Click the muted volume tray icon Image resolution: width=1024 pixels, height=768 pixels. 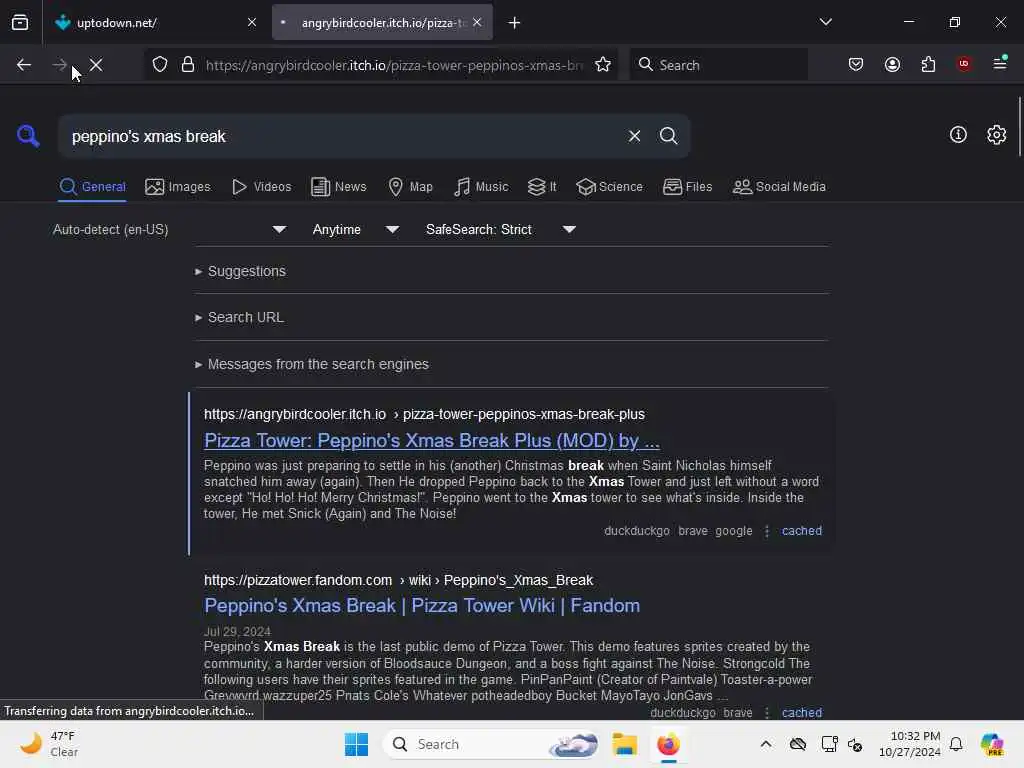click(856, 744)
